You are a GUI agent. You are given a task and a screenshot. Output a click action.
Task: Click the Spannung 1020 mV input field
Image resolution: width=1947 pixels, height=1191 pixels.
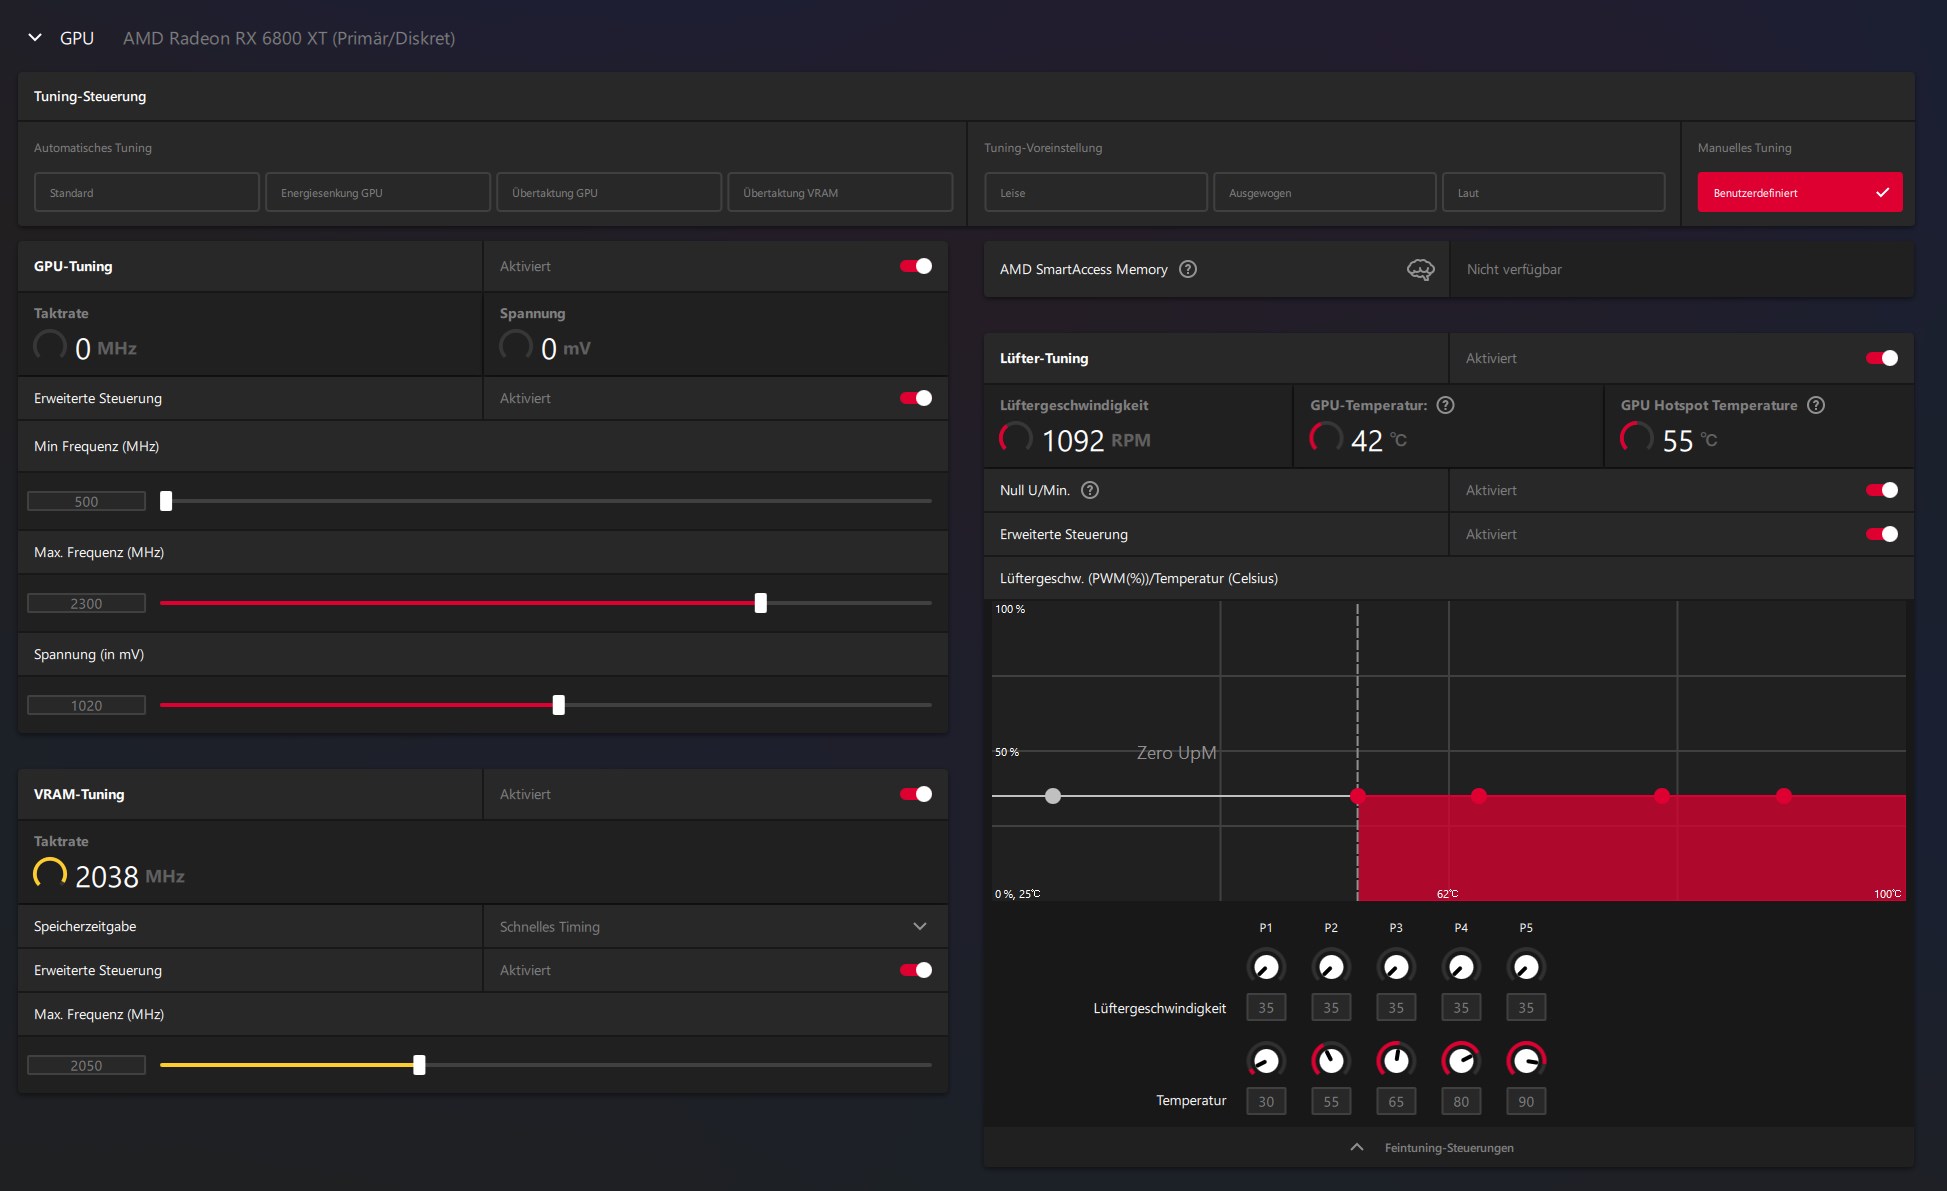86,705
